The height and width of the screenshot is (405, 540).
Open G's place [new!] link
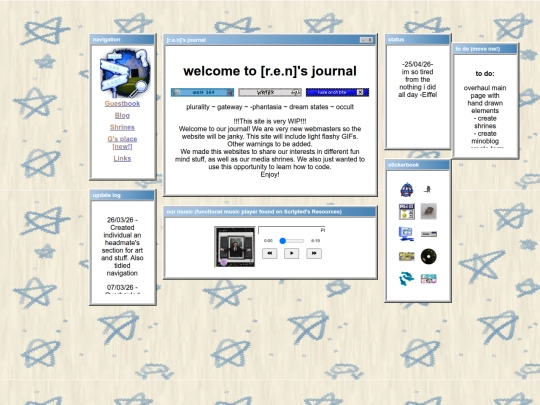coord(122,143)
